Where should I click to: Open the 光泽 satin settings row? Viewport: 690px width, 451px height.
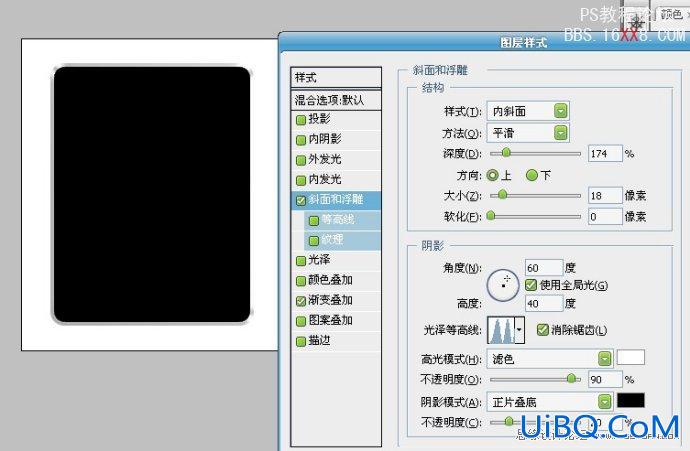pos(337,260)
